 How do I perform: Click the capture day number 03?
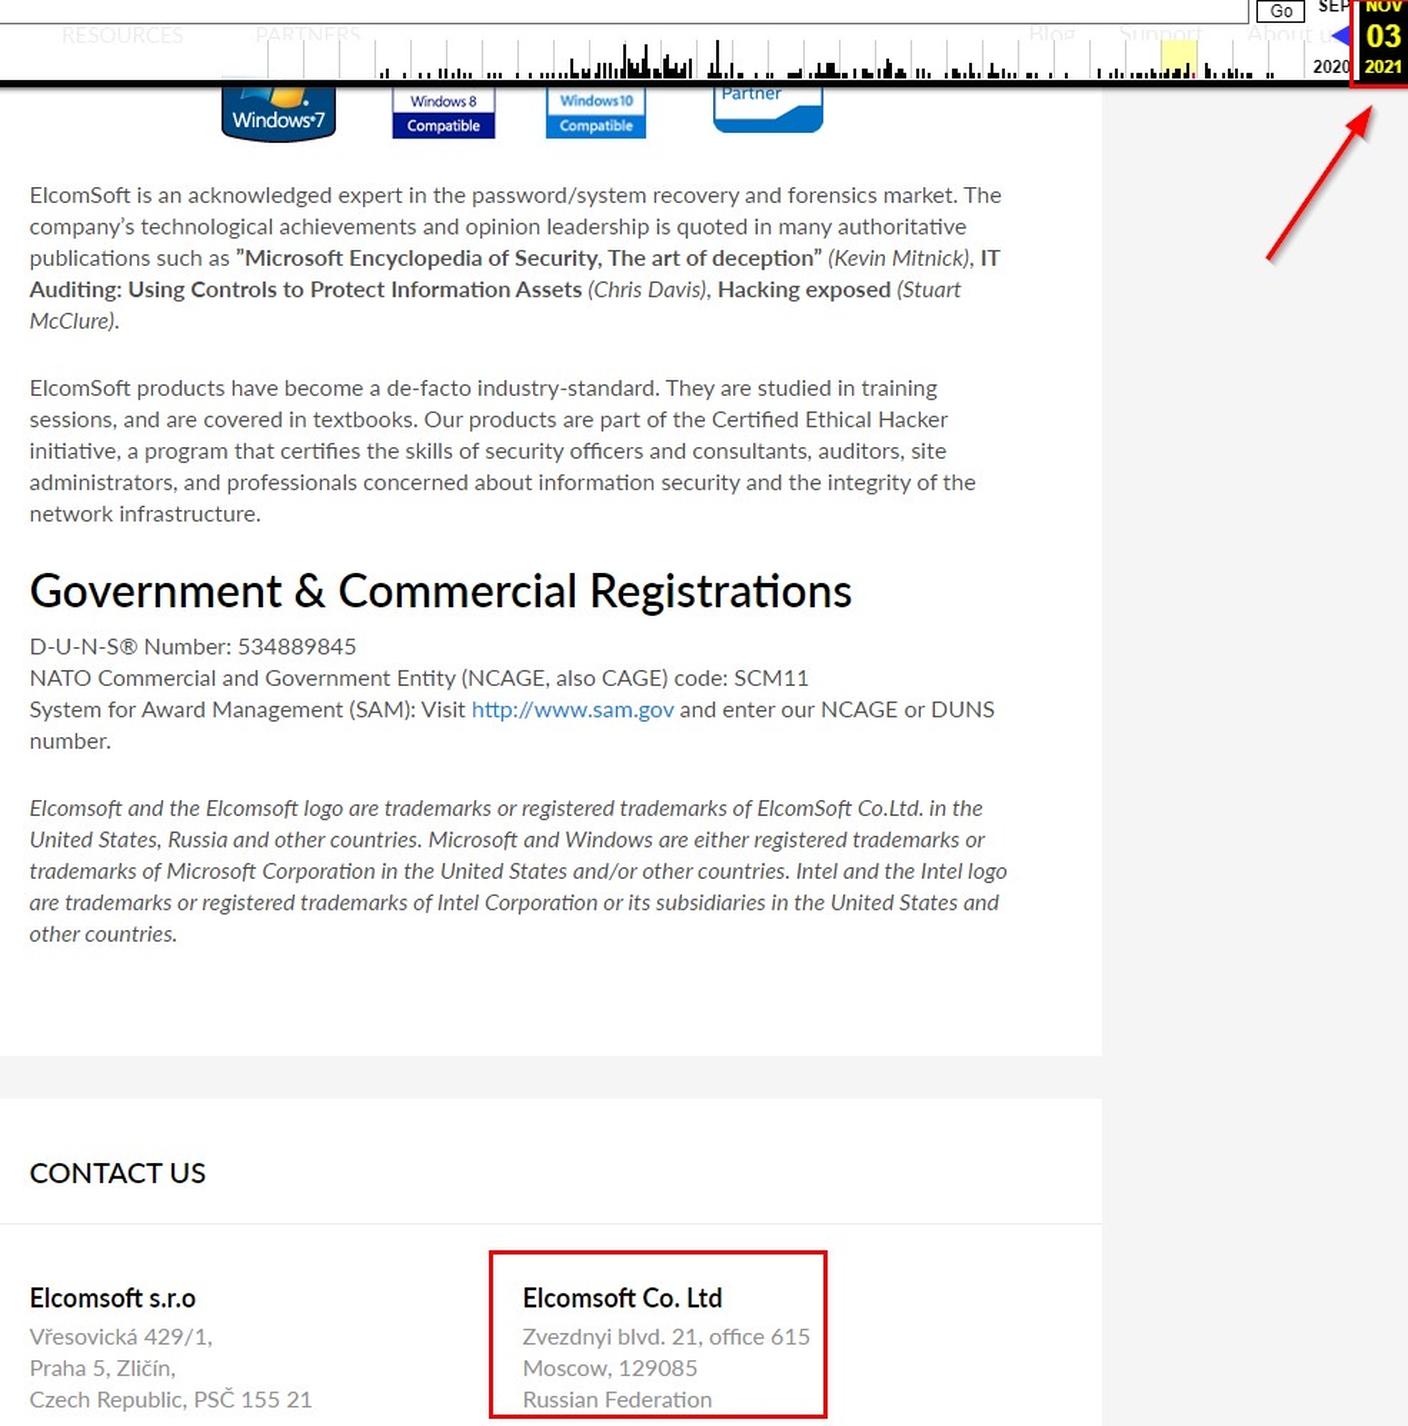pyautogui.click(x=1383, y=36)
